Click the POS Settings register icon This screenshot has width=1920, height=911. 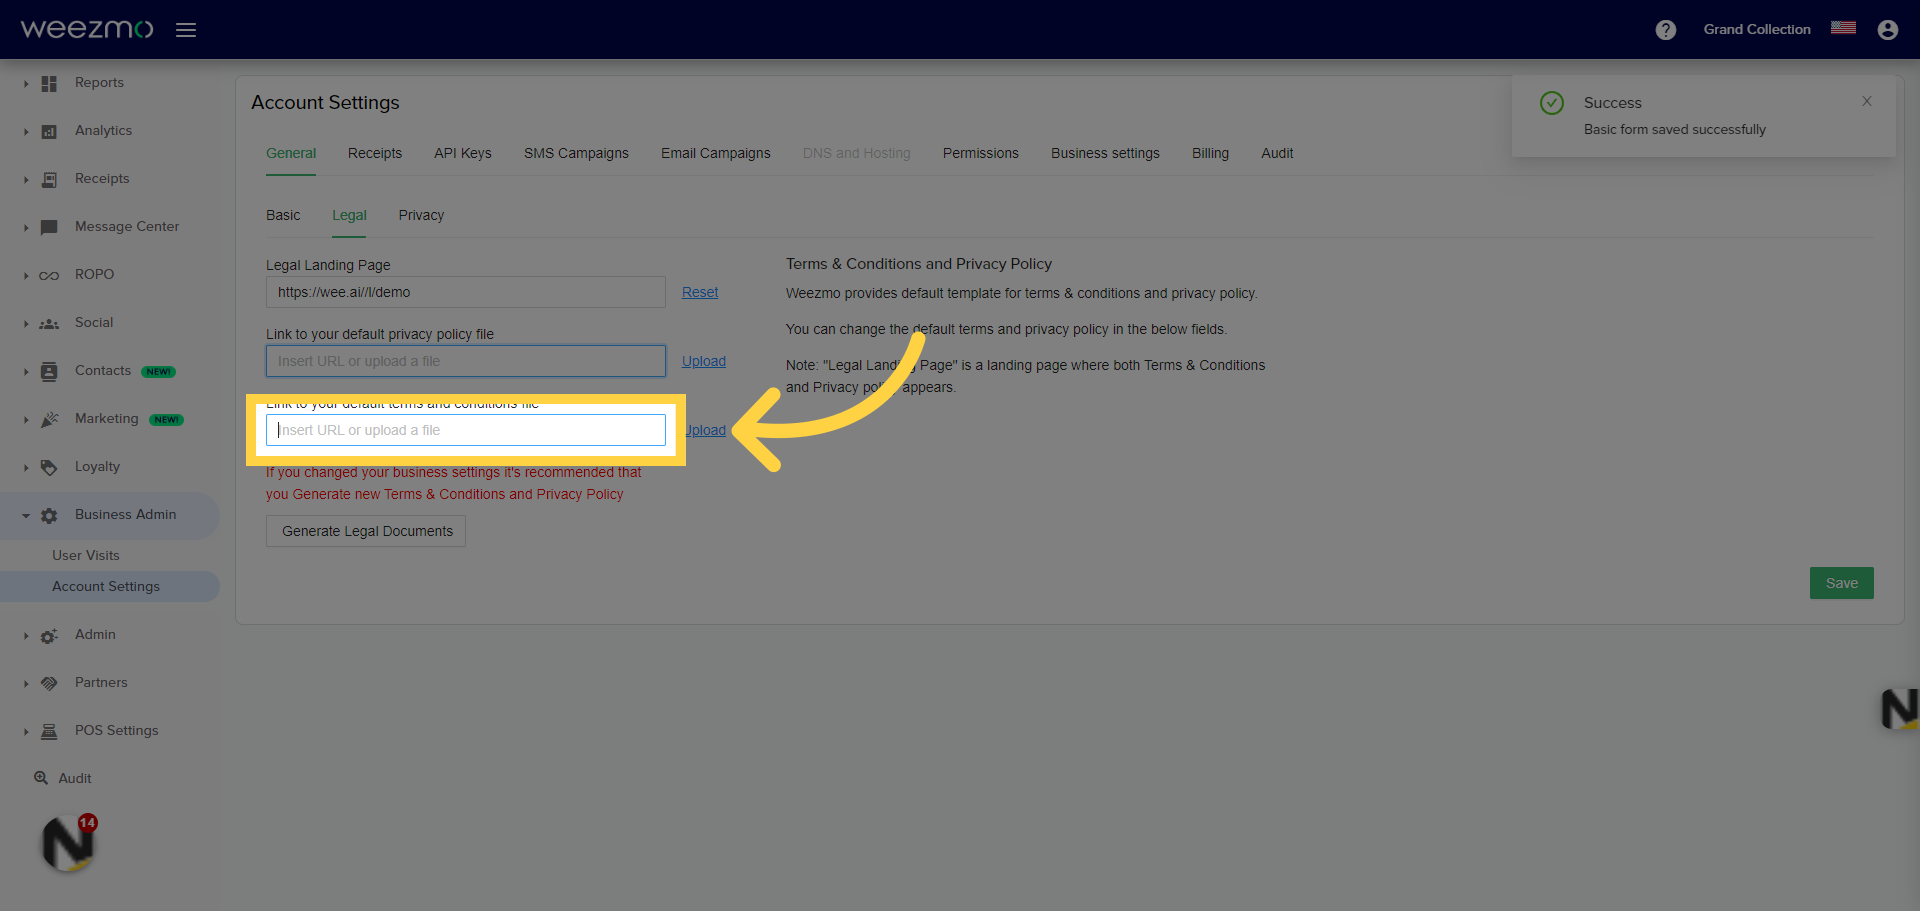(49, 731)
